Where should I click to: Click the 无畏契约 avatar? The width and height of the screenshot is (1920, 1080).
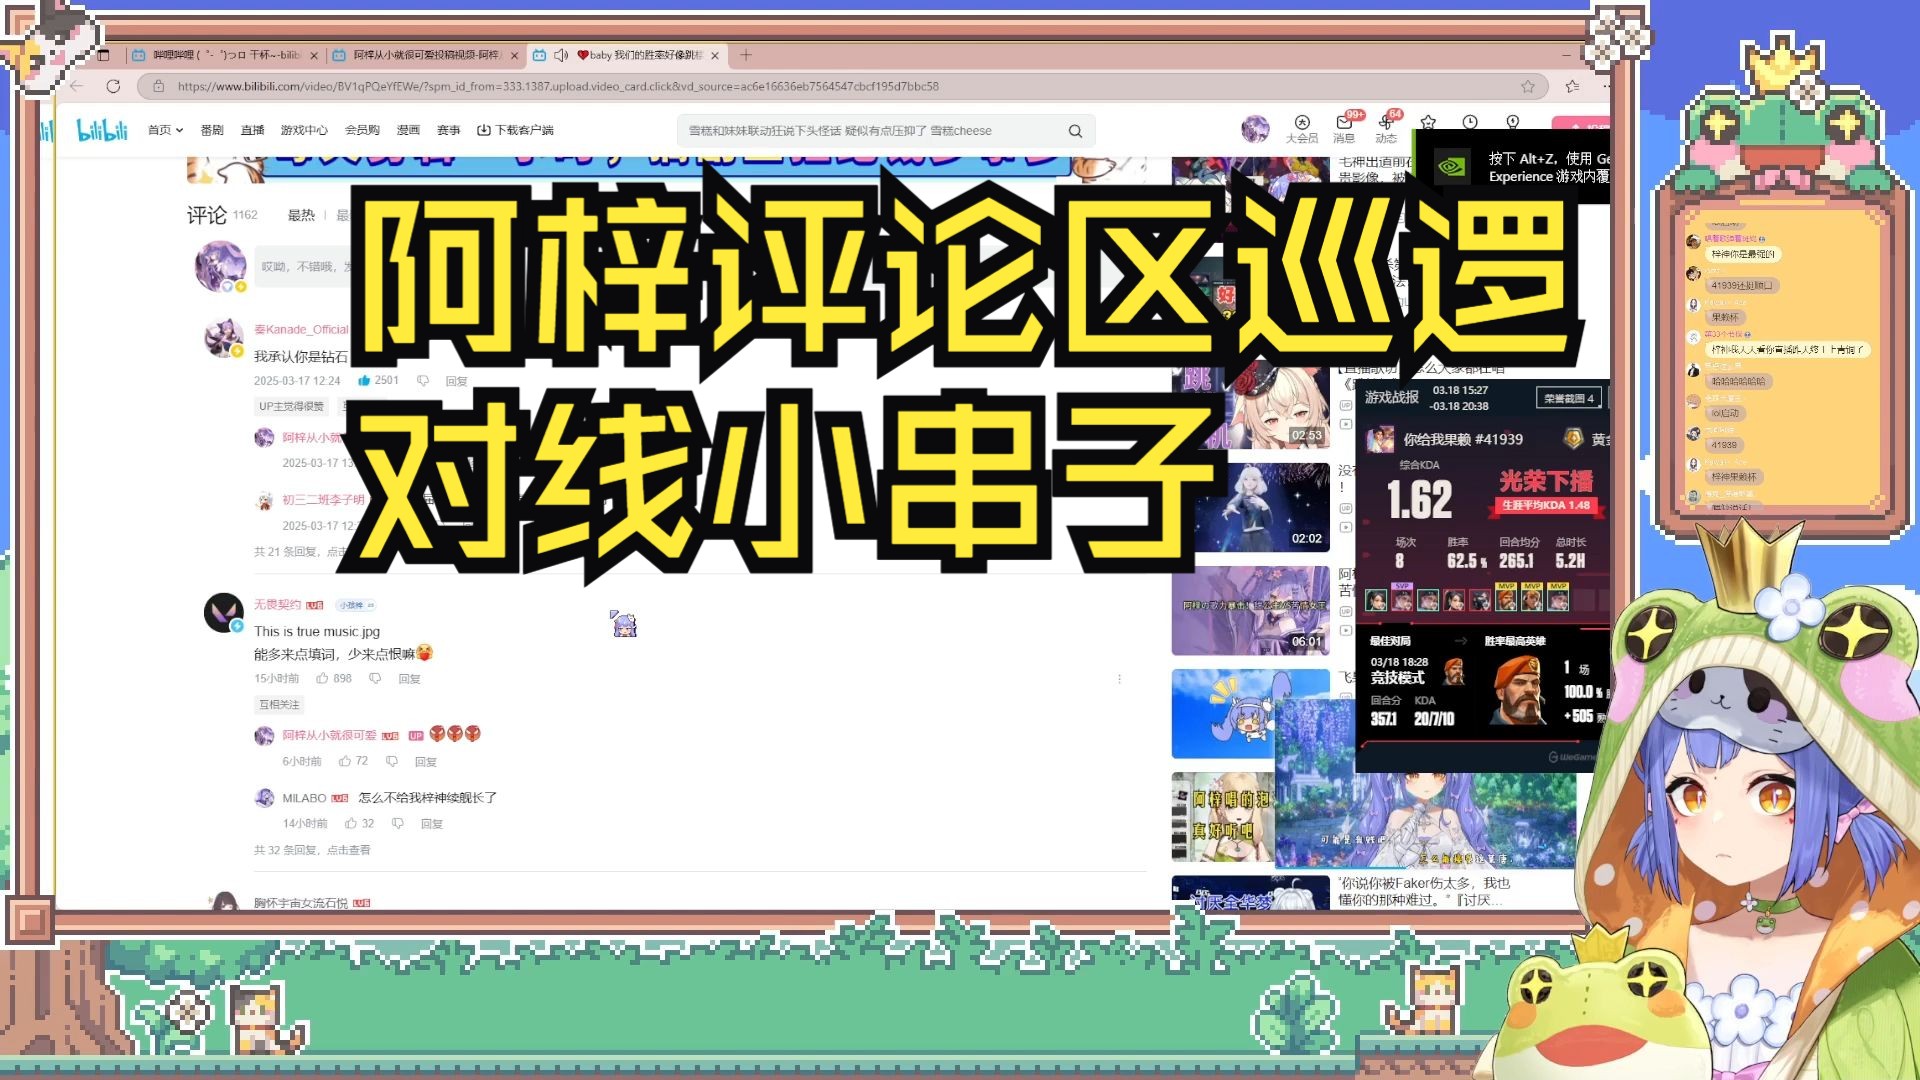(x=224, y=612)
